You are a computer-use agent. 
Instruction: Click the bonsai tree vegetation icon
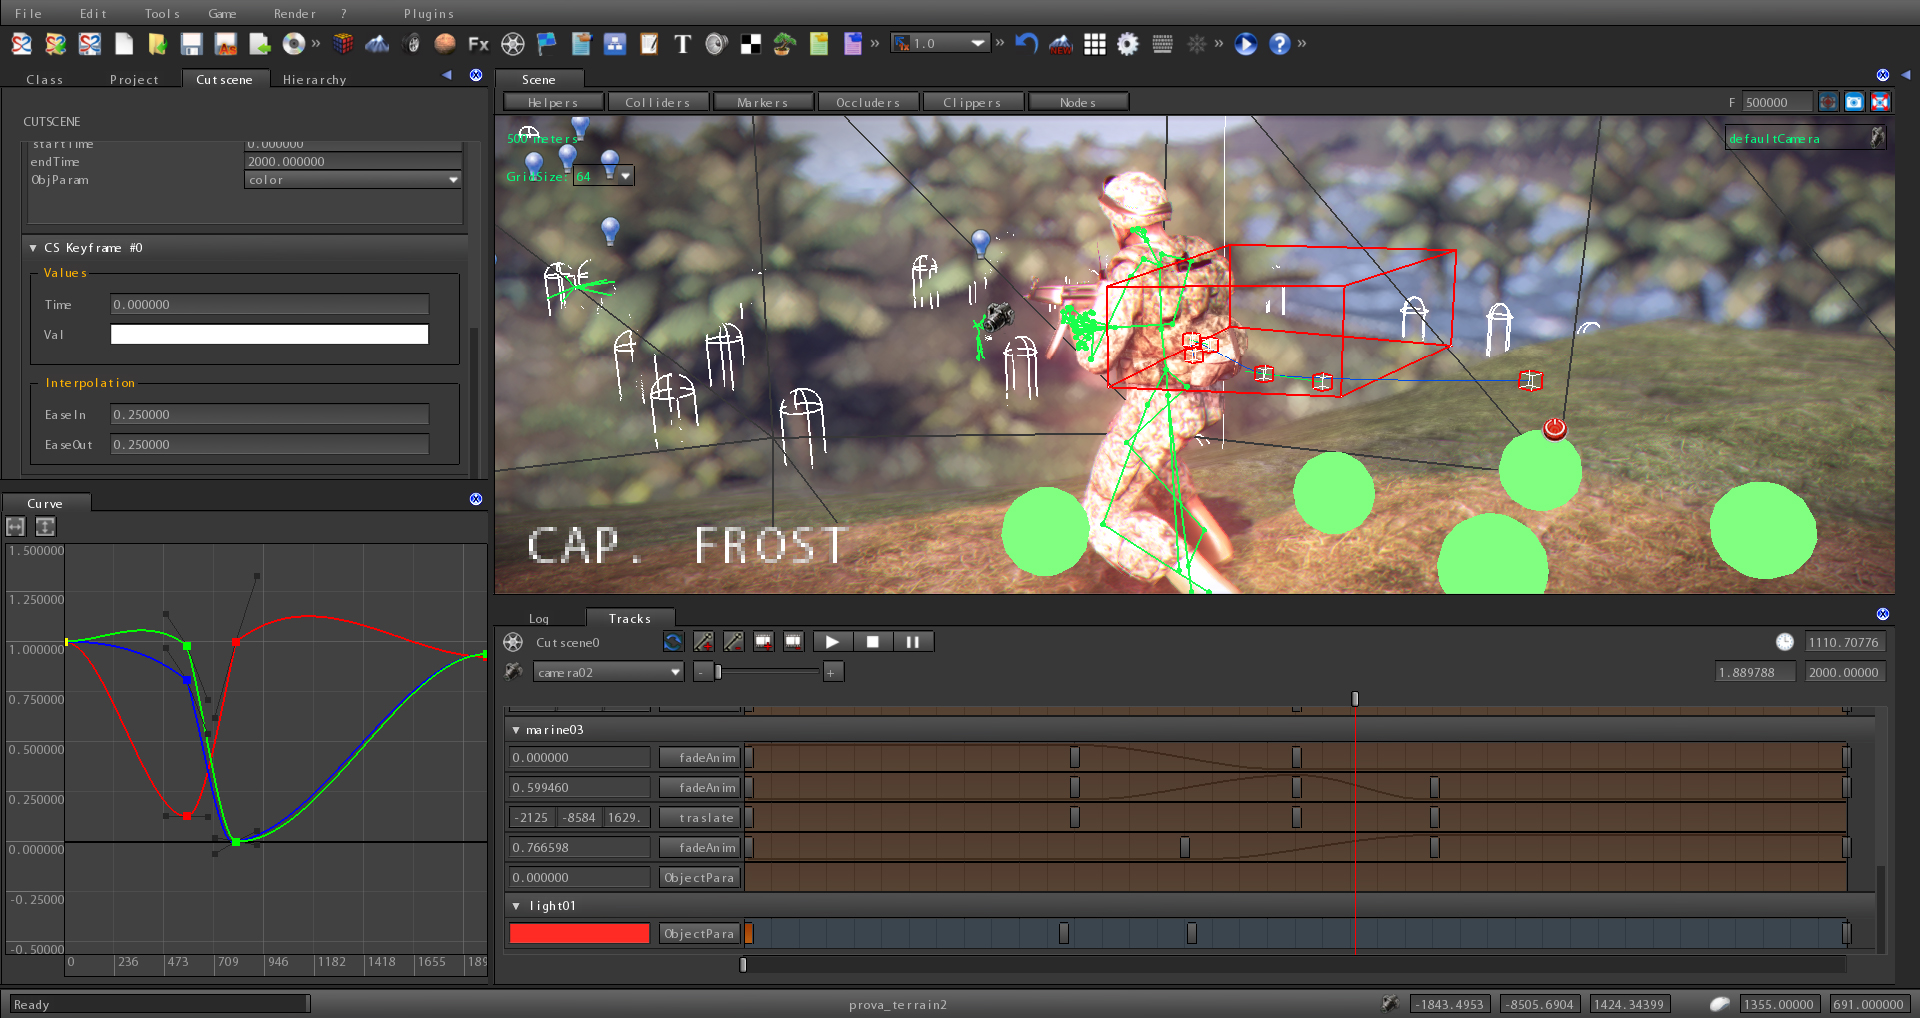(784, 44)
